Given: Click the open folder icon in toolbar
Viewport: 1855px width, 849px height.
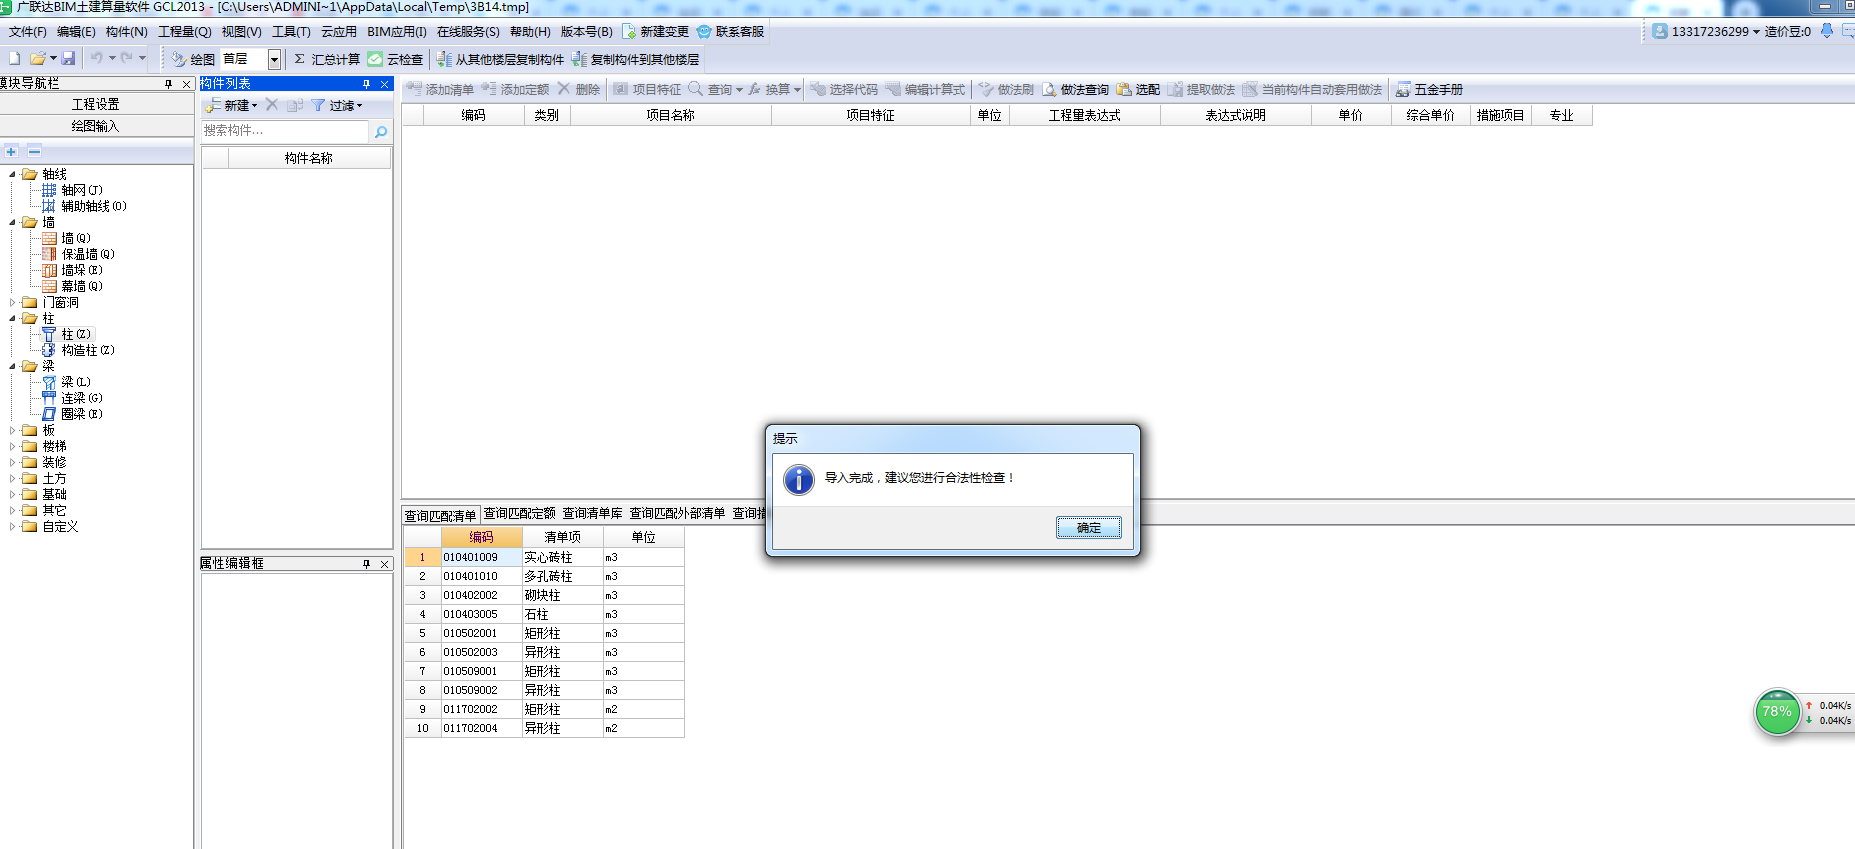Looking at the screenshot, I should [x=38, y=59].
